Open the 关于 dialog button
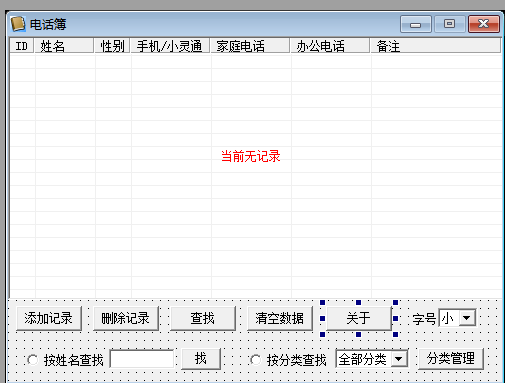 point(359,318)
